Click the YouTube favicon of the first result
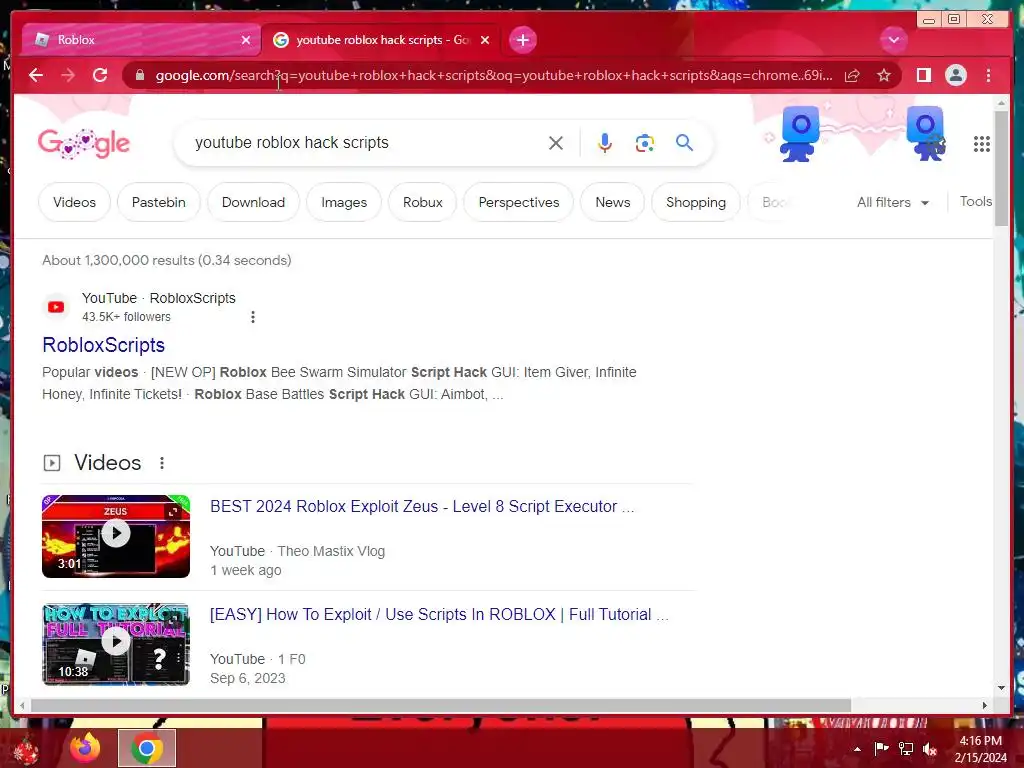The image size is (1024, 768). click(56, 307)
